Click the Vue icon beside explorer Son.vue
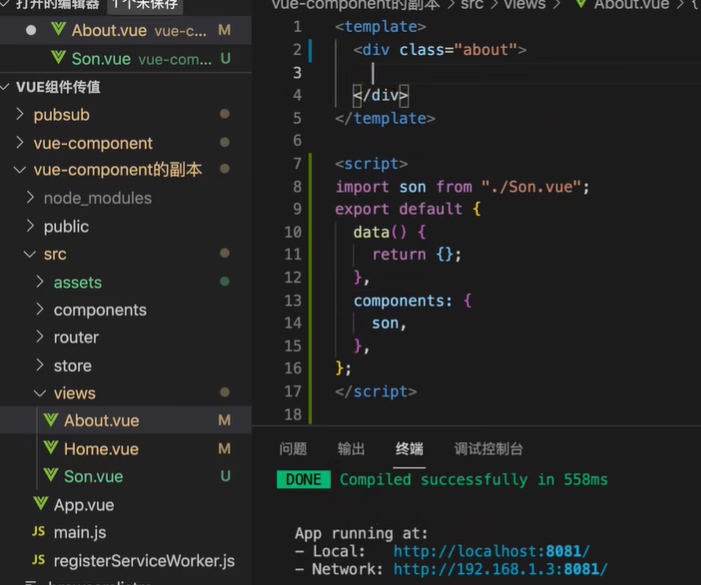 (x=51, y=476)
